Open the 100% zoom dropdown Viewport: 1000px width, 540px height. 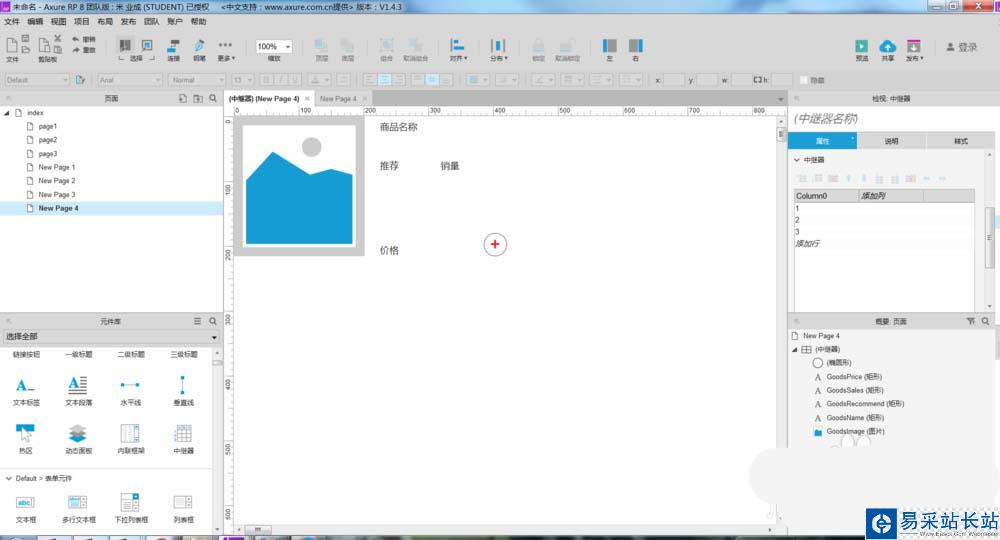tap(288, 47)
